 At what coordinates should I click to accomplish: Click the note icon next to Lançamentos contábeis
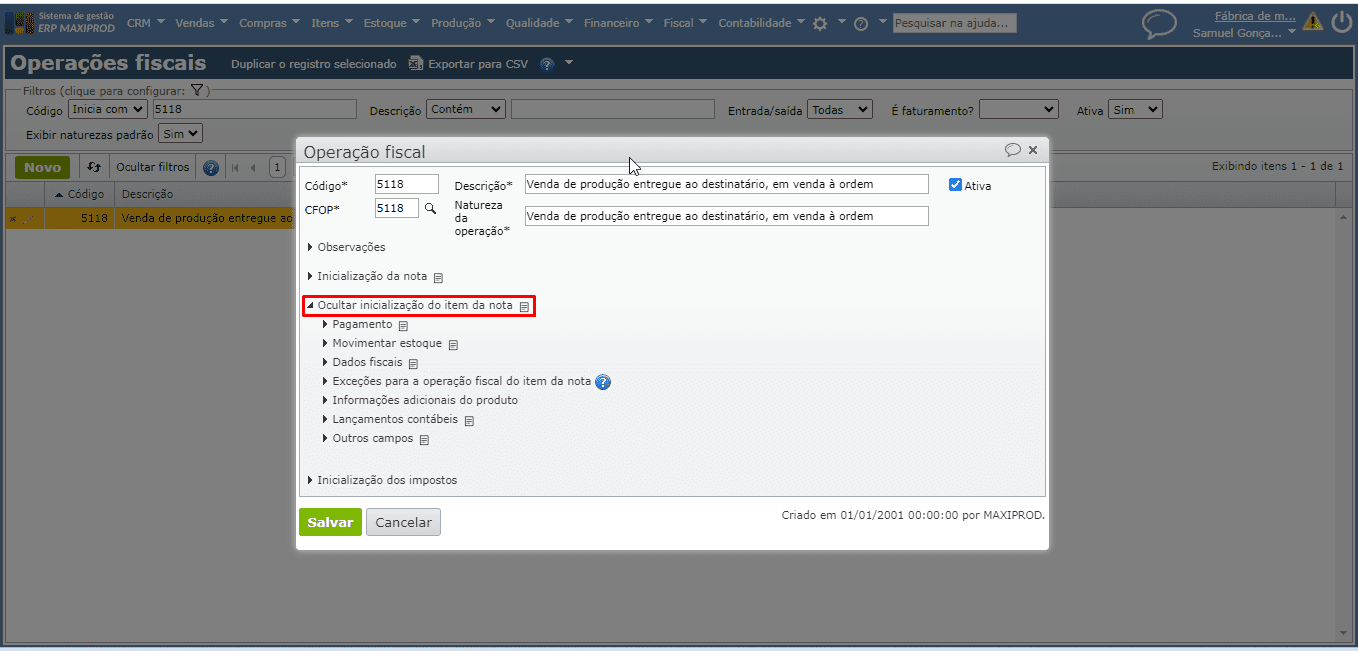pos(469,421)
